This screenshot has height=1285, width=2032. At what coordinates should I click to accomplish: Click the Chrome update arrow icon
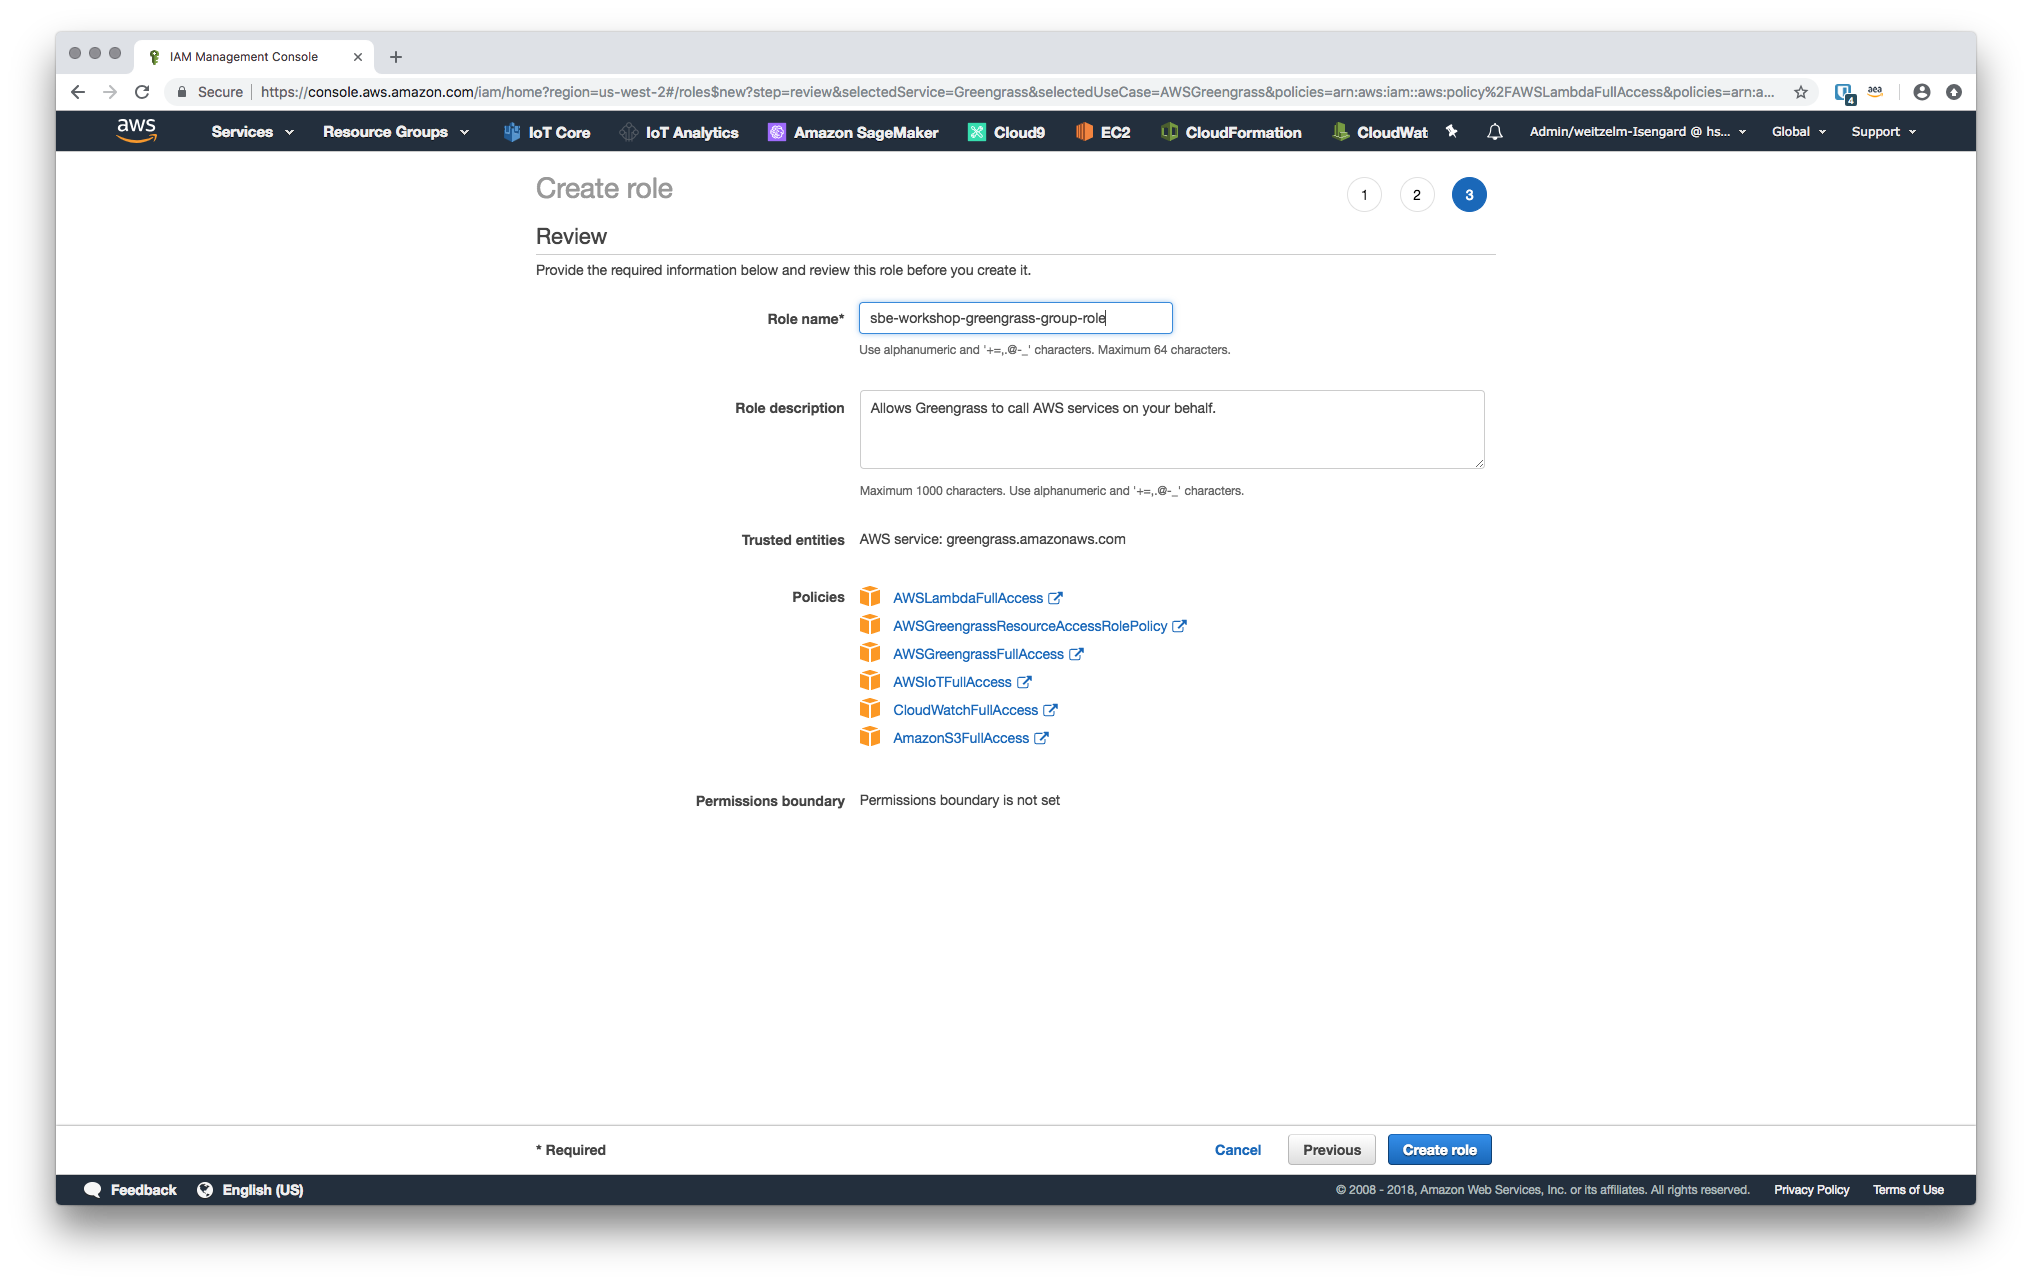[1954, 92]
